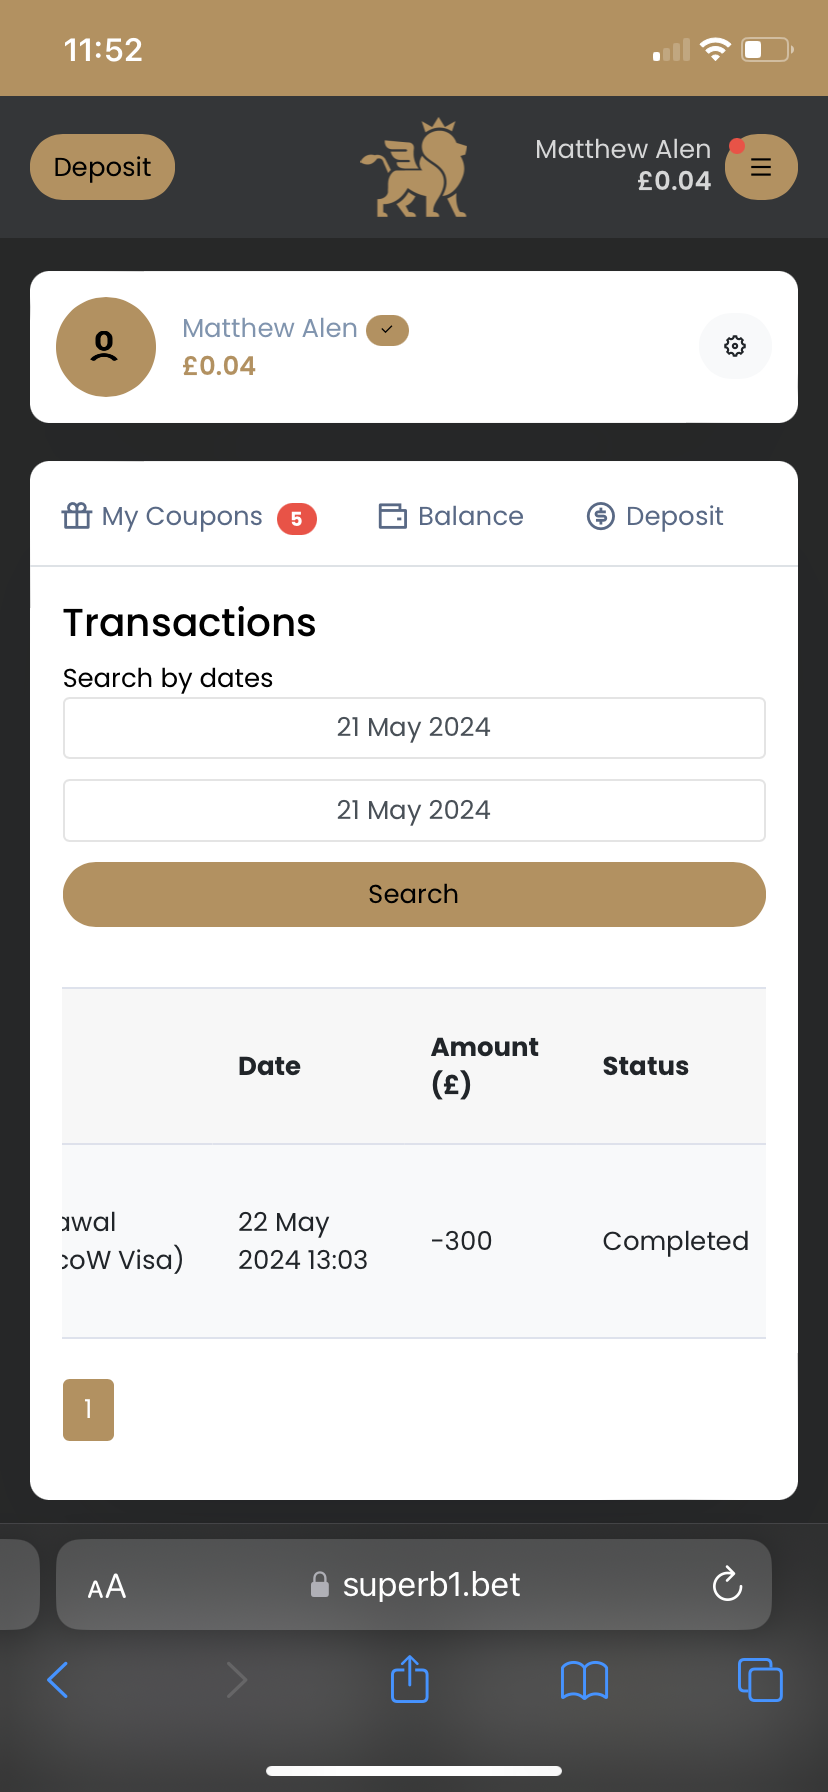Switch to the Balance tab

pos(451,517)
